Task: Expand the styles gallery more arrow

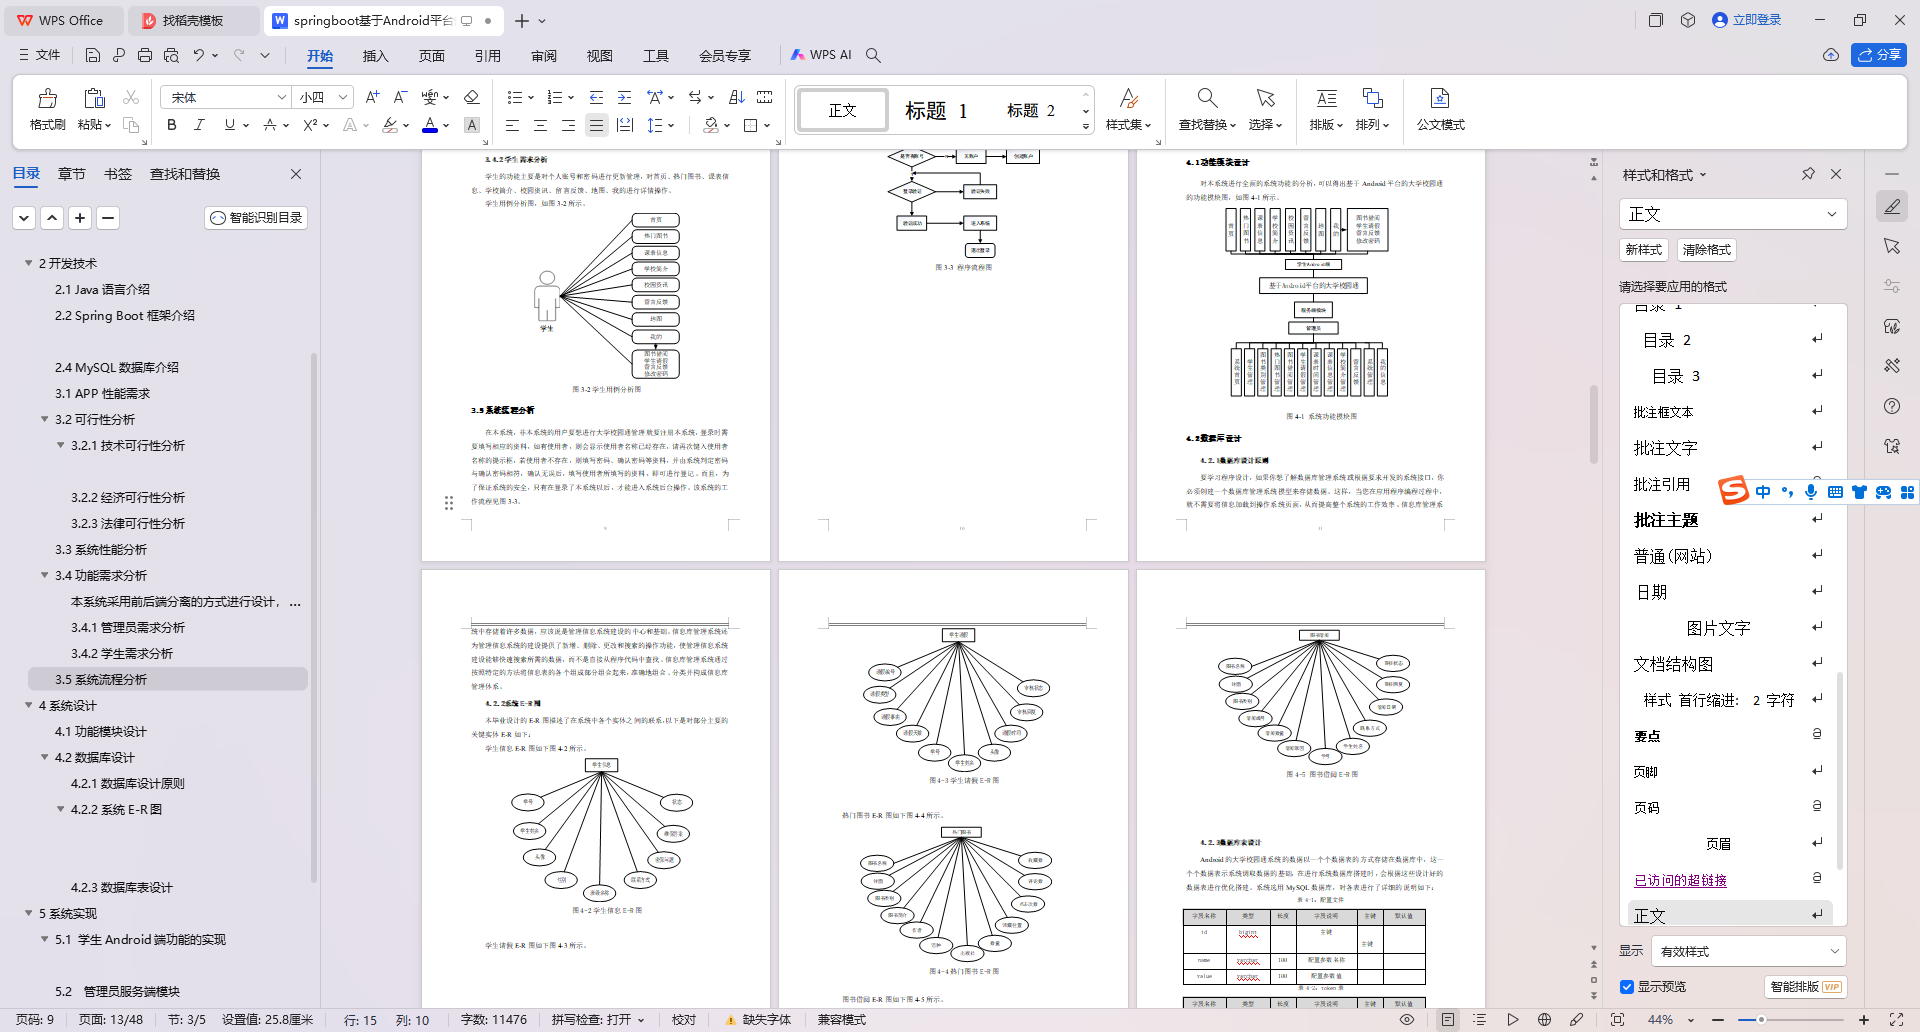Action: 1086,126
